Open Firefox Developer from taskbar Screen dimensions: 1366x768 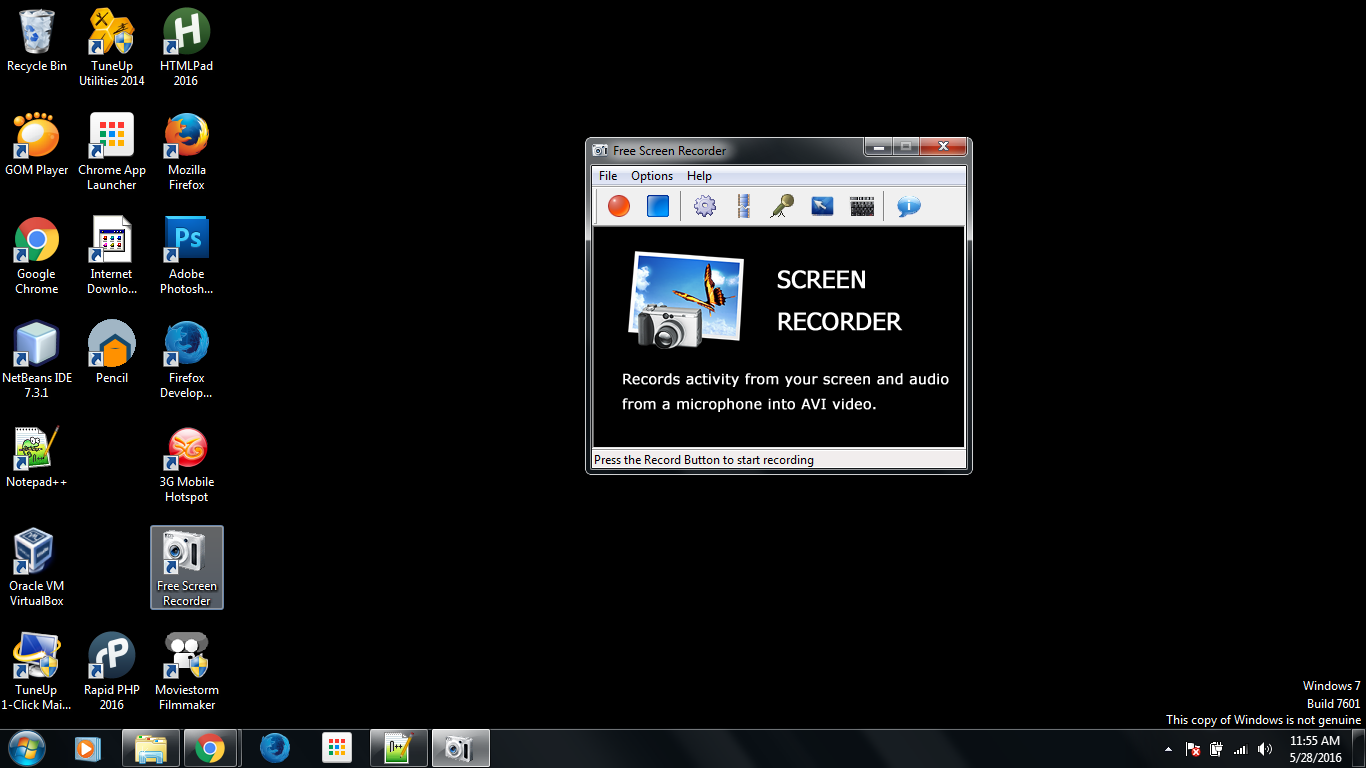pos(275,748)
